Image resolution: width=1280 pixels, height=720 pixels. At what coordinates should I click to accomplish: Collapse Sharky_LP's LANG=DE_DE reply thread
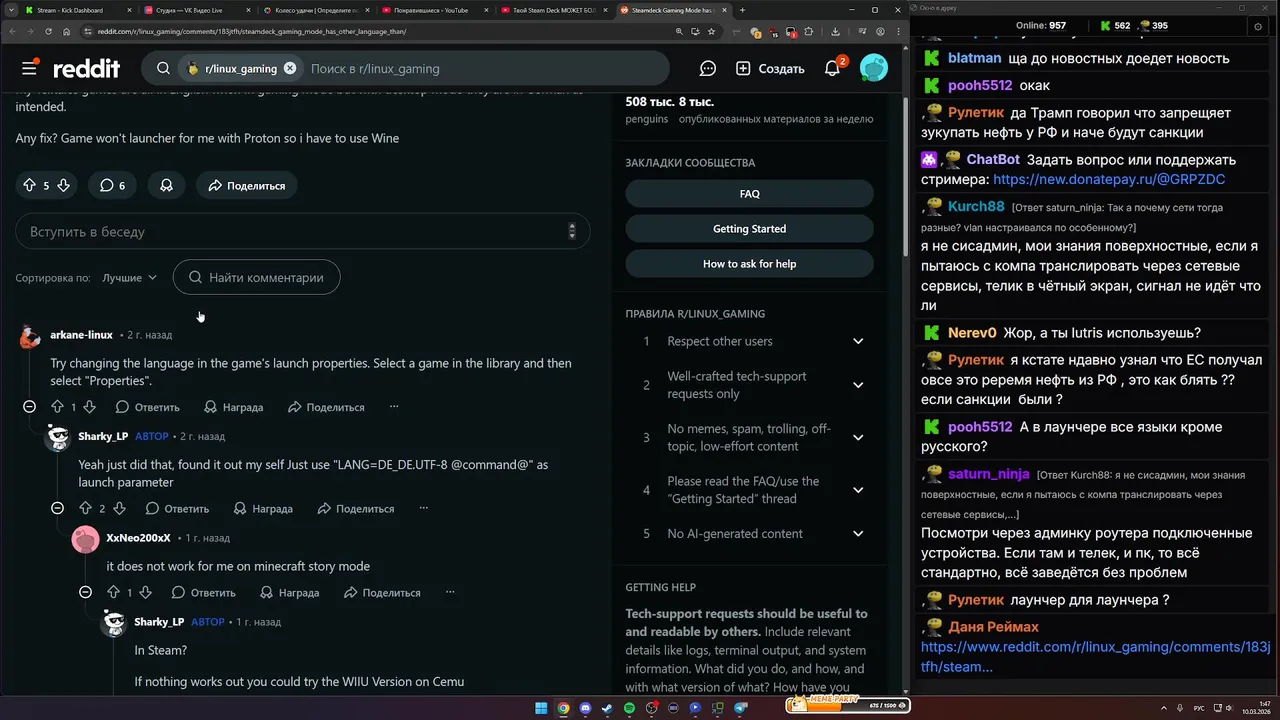tap(58, 508)
